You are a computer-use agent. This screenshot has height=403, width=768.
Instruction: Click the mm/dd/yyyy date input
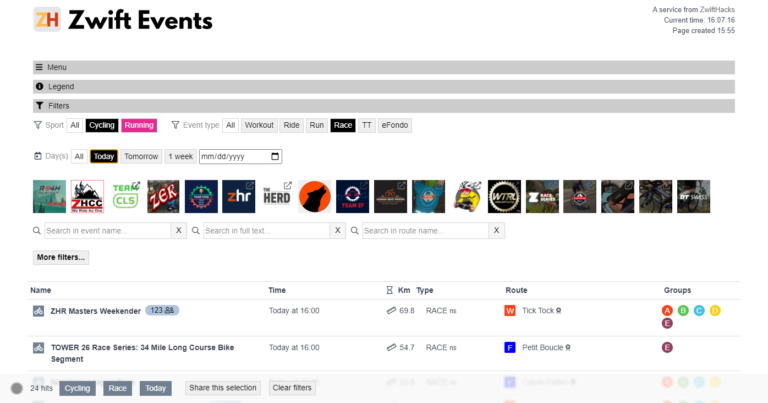click(240, 157)
